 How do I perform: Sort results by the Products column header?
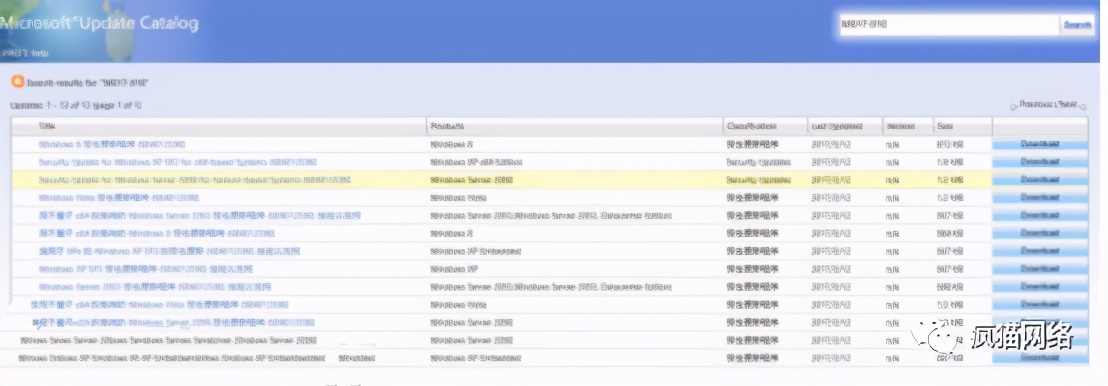click(x=447, y=127)
